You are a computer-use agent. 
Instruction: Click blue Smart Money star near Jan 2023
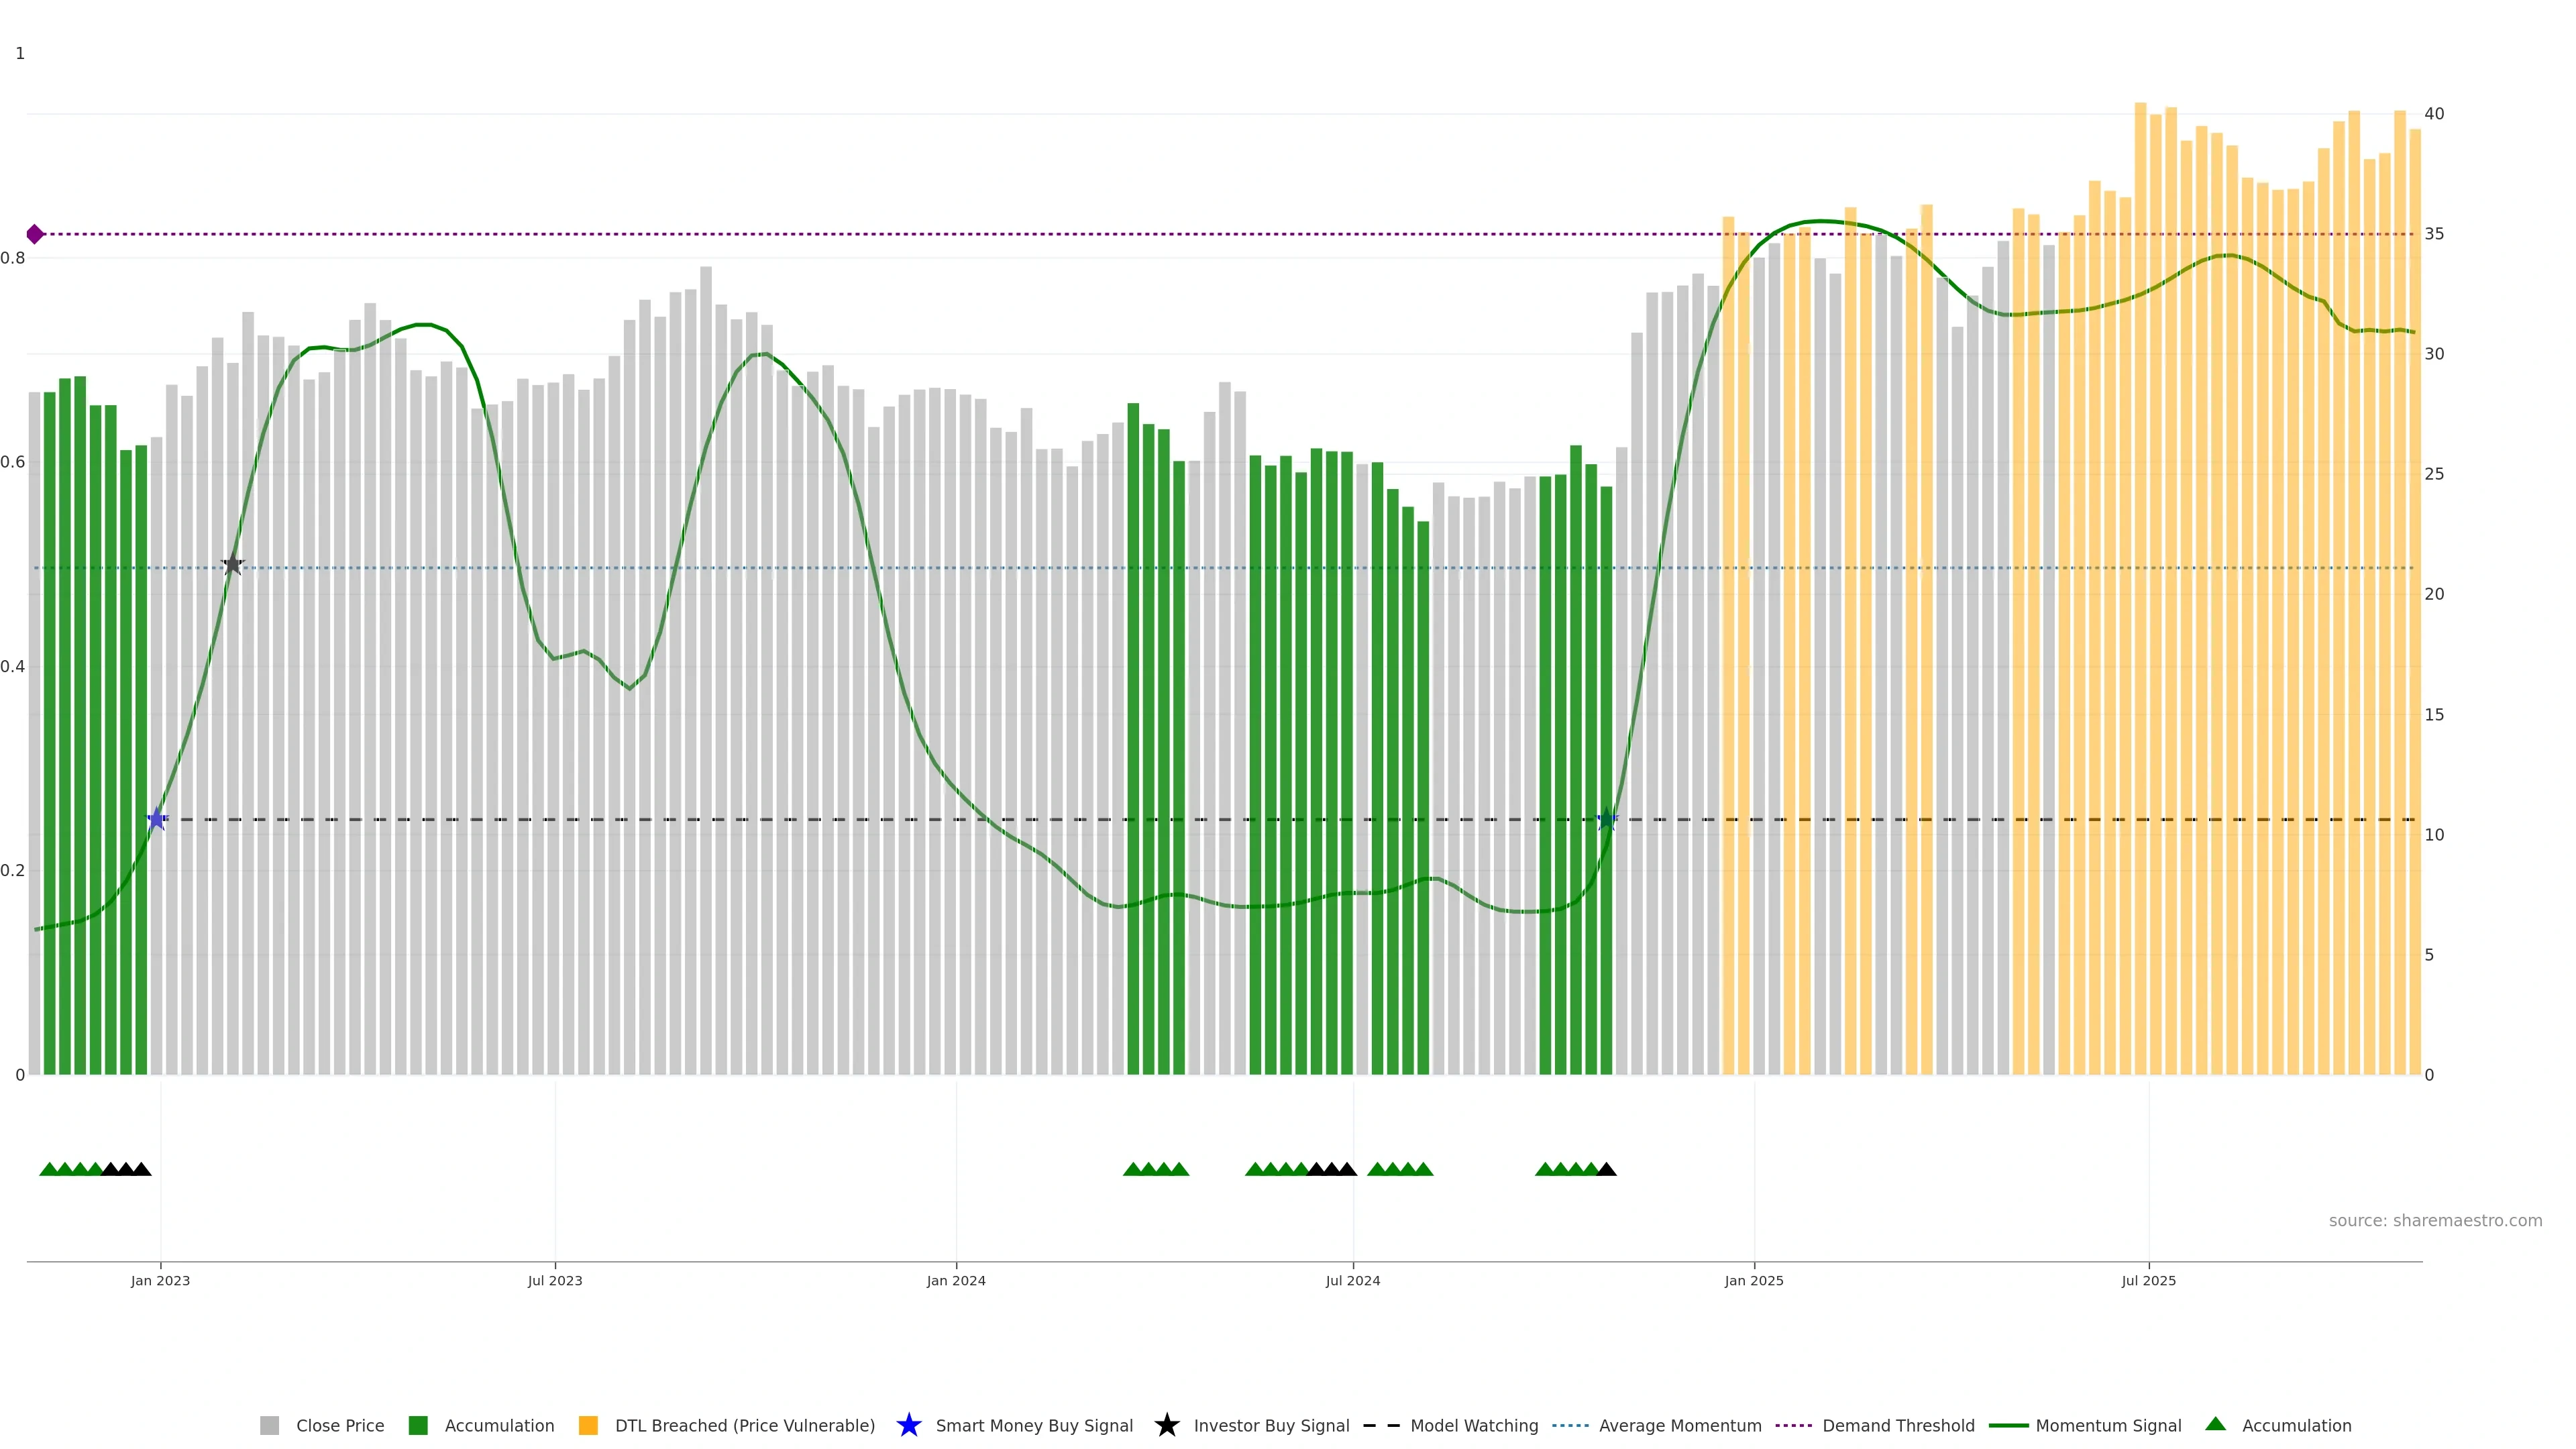click(157, 819)
